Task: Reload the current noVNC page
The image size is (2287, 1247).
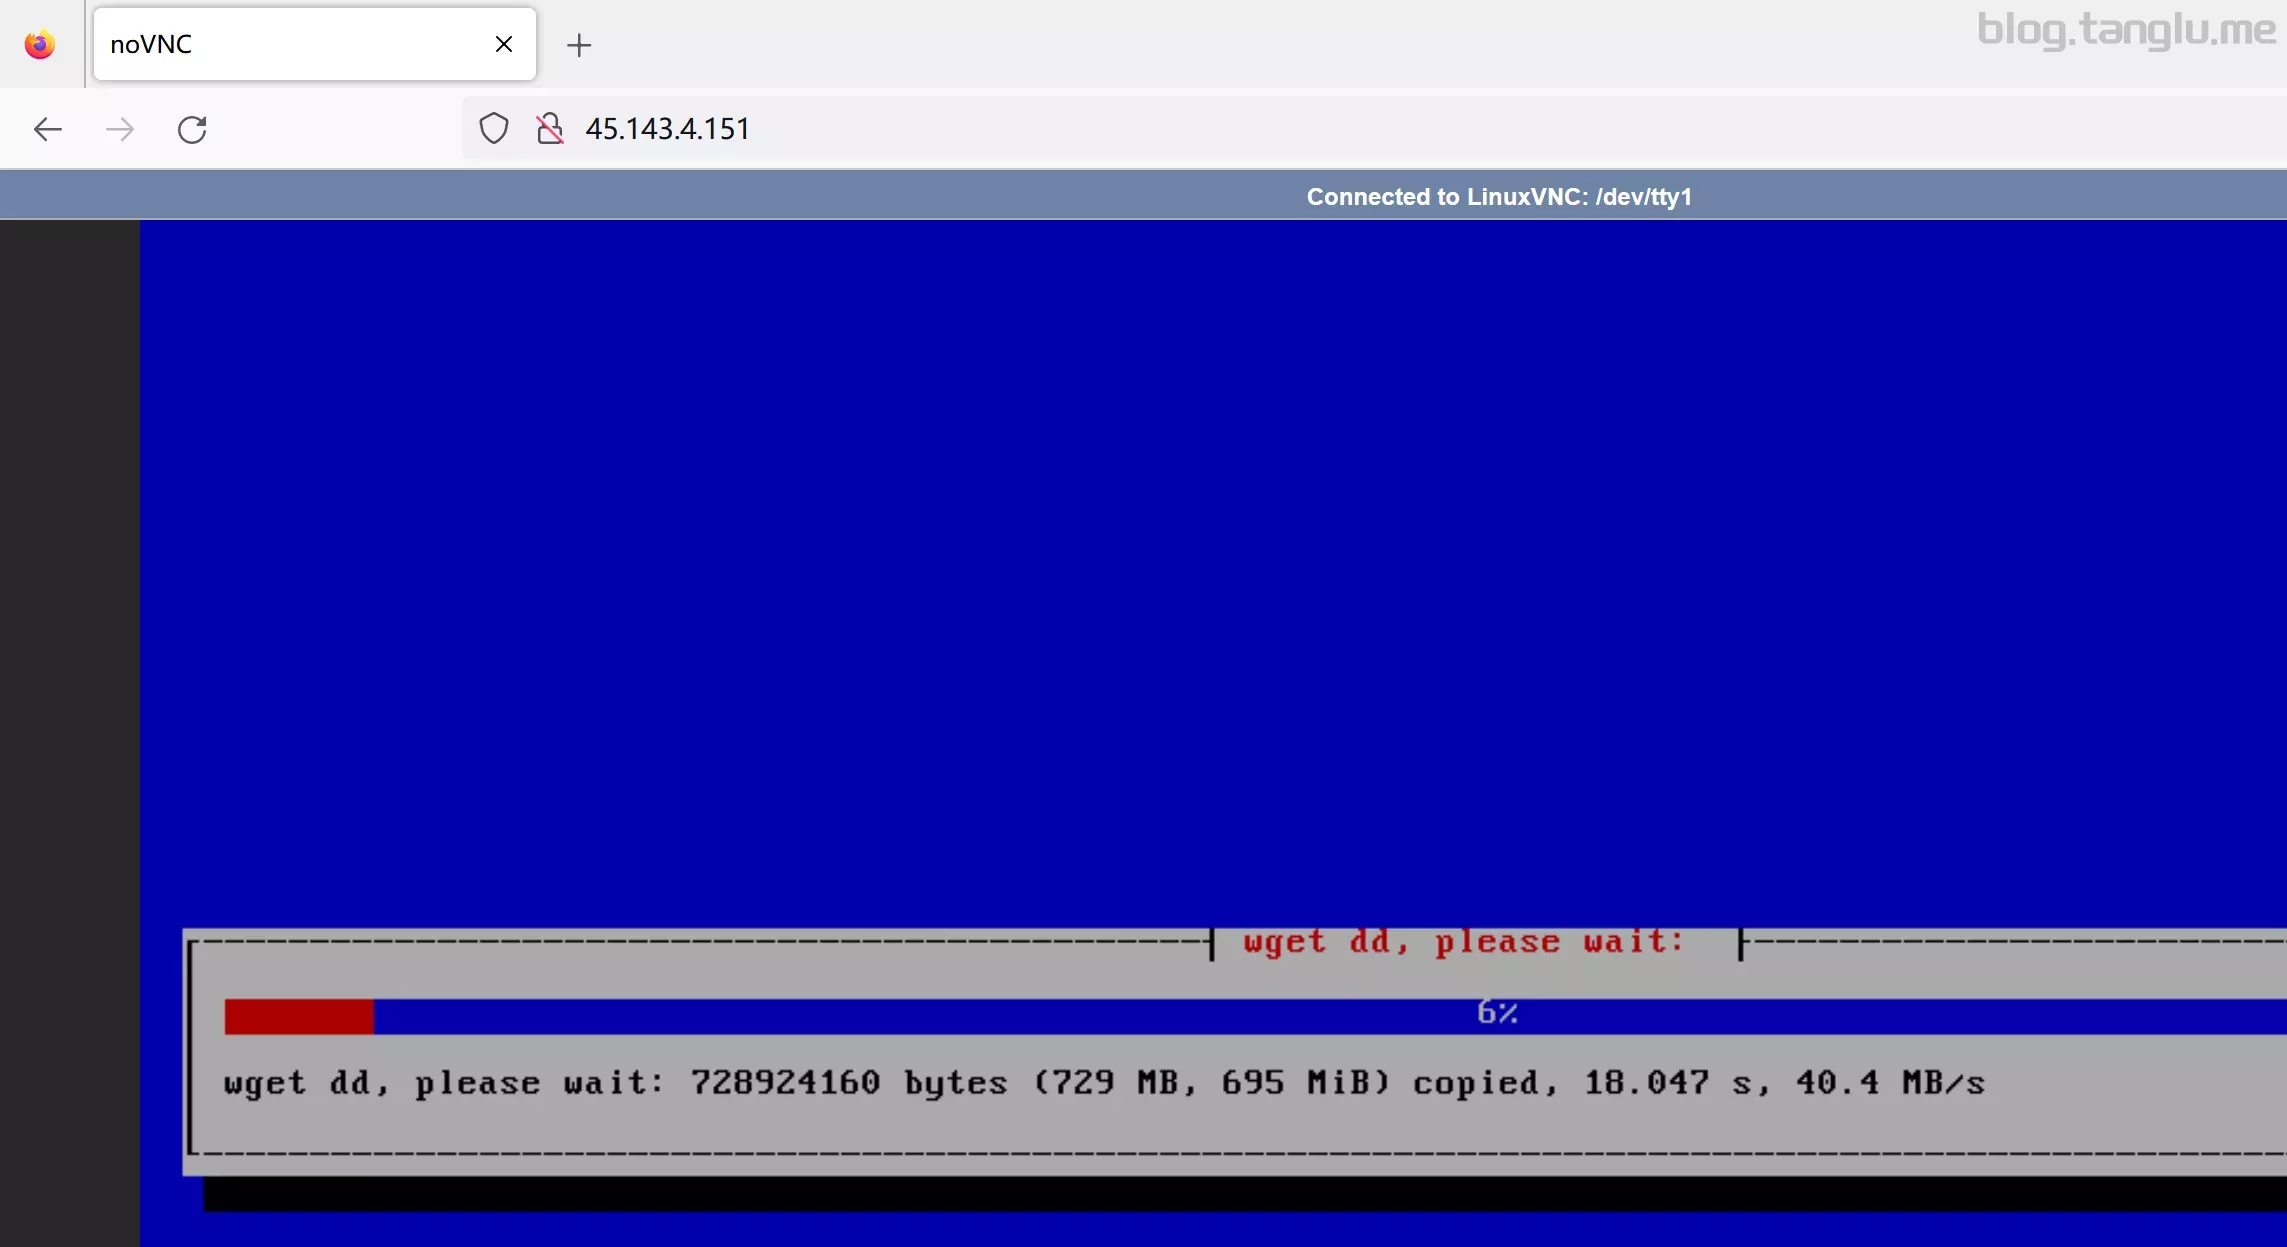Action: click(192, 129)
